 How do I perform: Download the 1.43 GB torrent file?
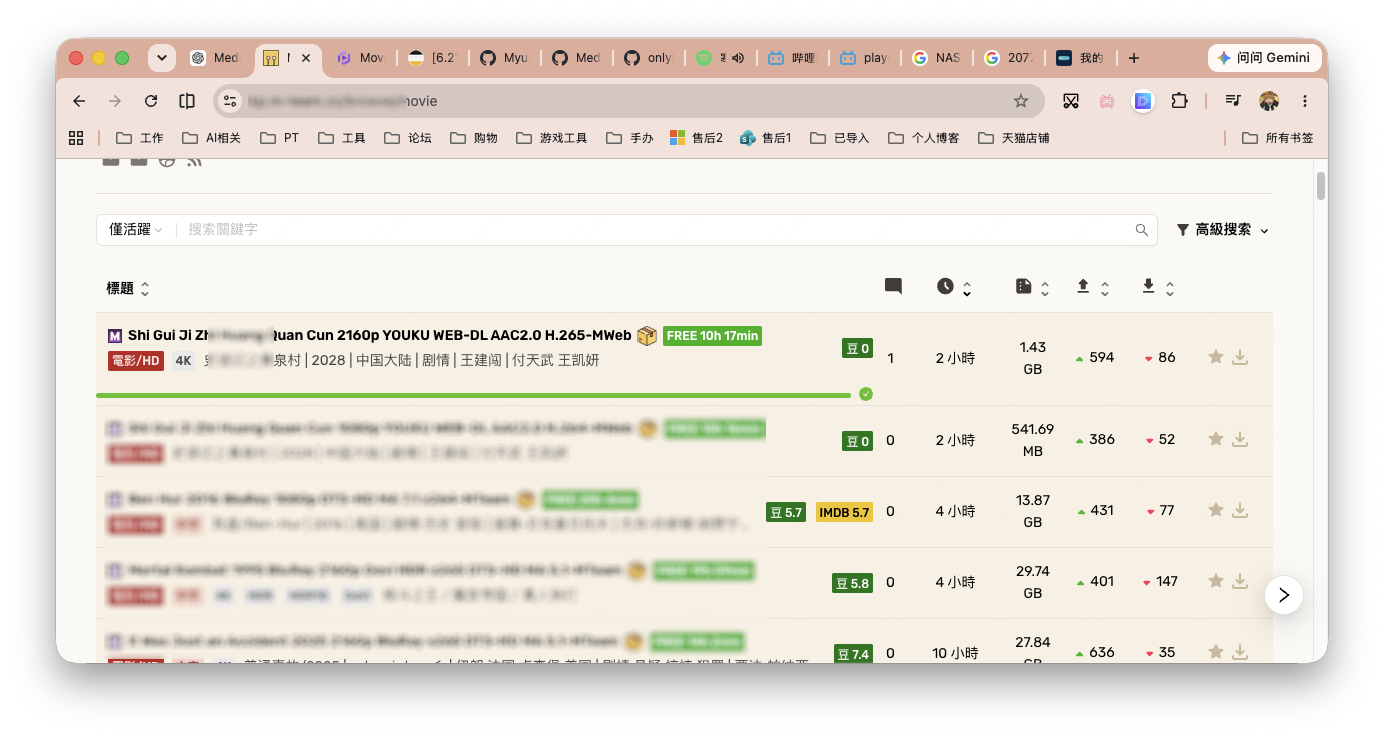tap(1240, 357)
